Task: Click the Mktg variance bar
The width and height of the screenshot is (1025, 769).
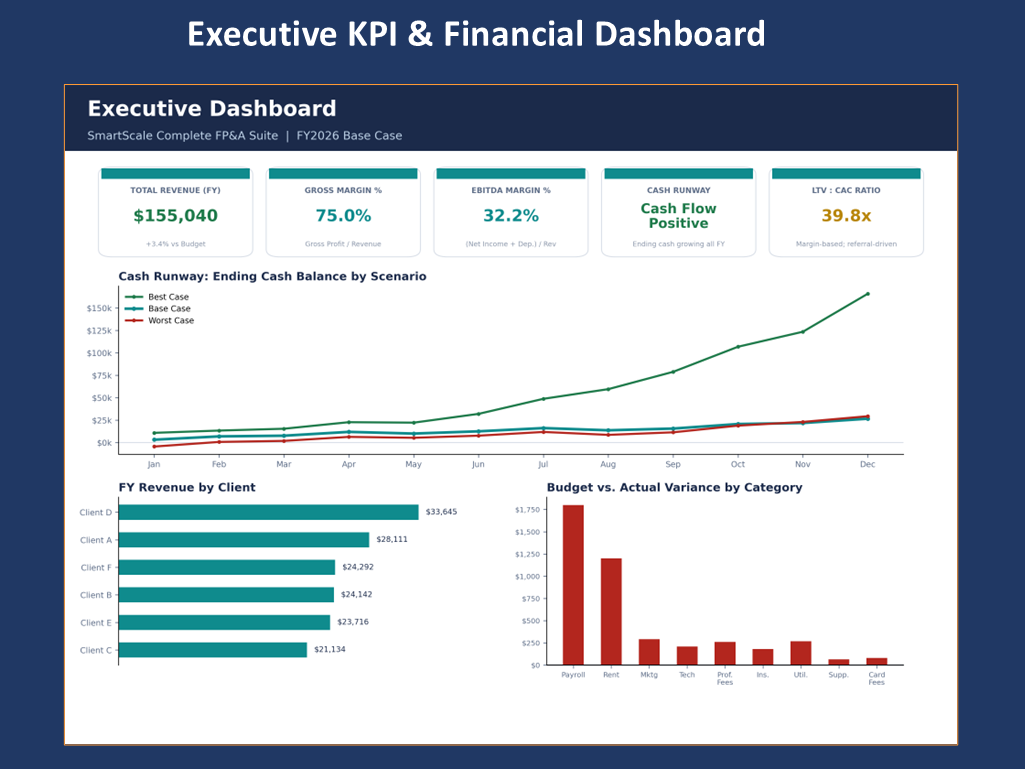Action: click(649, 652)
